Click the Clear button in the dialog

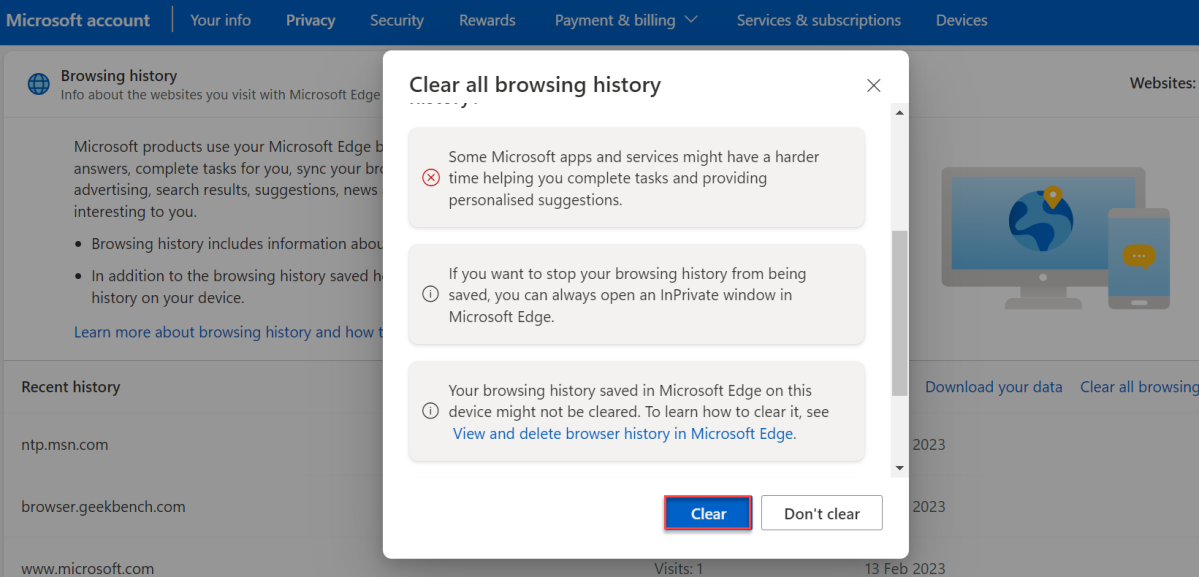pyautogui.click(x=708, y=513)
